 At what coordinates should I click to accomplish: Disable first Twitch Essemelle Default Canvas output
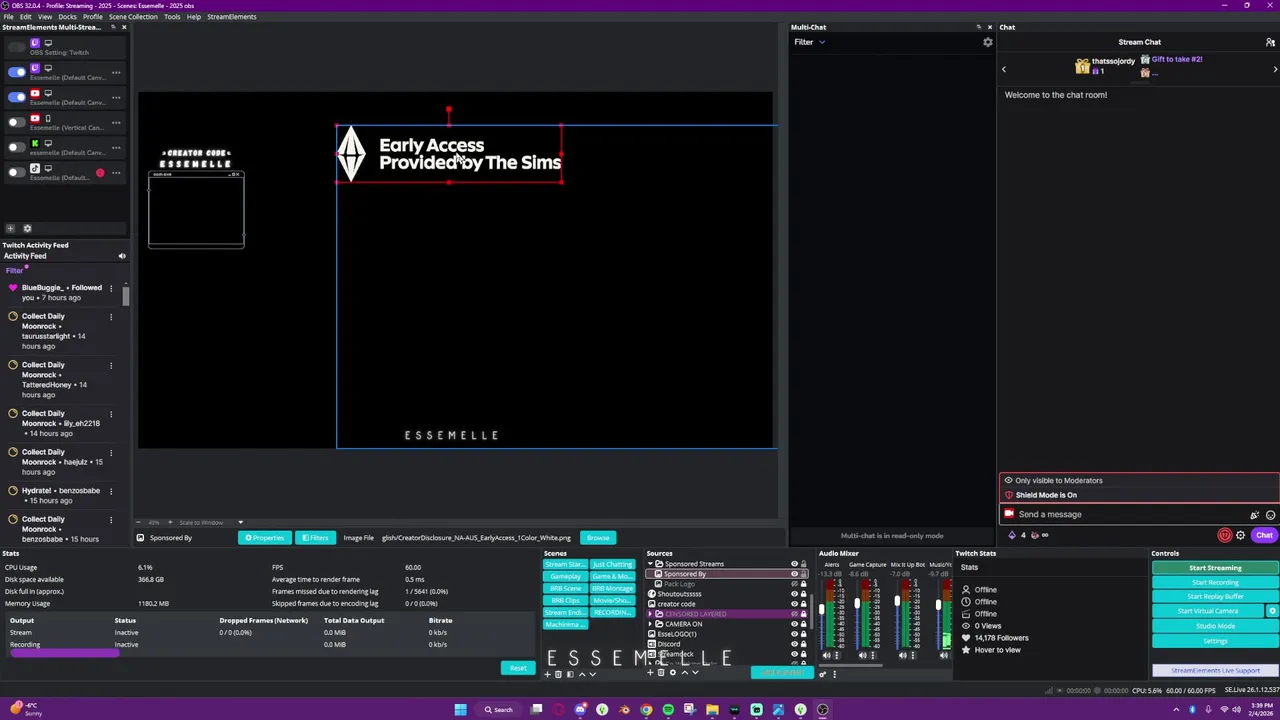(17, 72)
